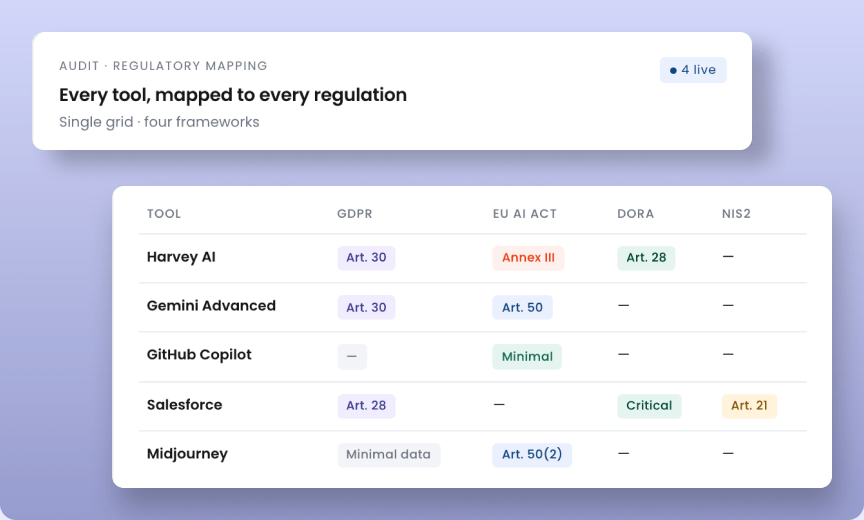Click the DORA column header
This screenshot has width=864, height=520.
(x=635, y=214)
